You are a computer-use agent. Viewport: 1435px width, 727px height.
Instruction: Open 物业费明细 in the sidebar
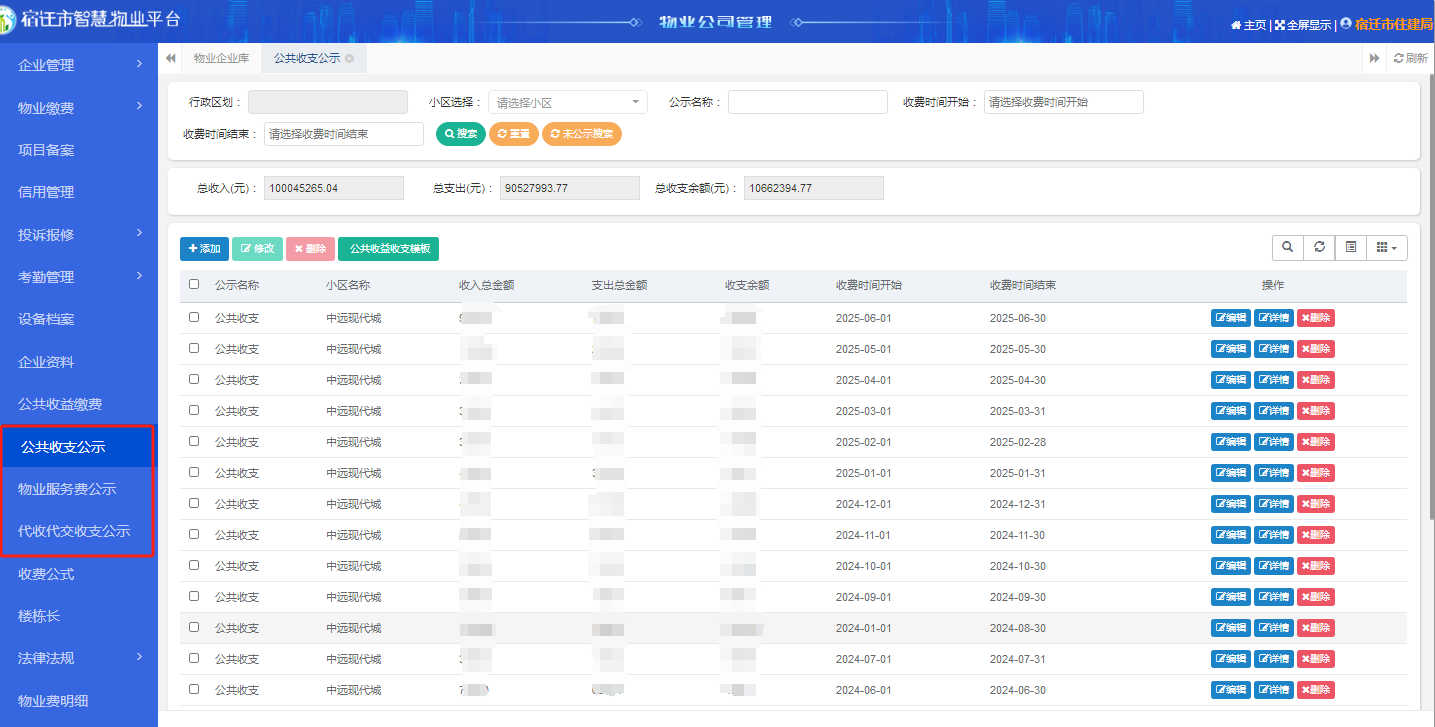(x=79, y=701)
